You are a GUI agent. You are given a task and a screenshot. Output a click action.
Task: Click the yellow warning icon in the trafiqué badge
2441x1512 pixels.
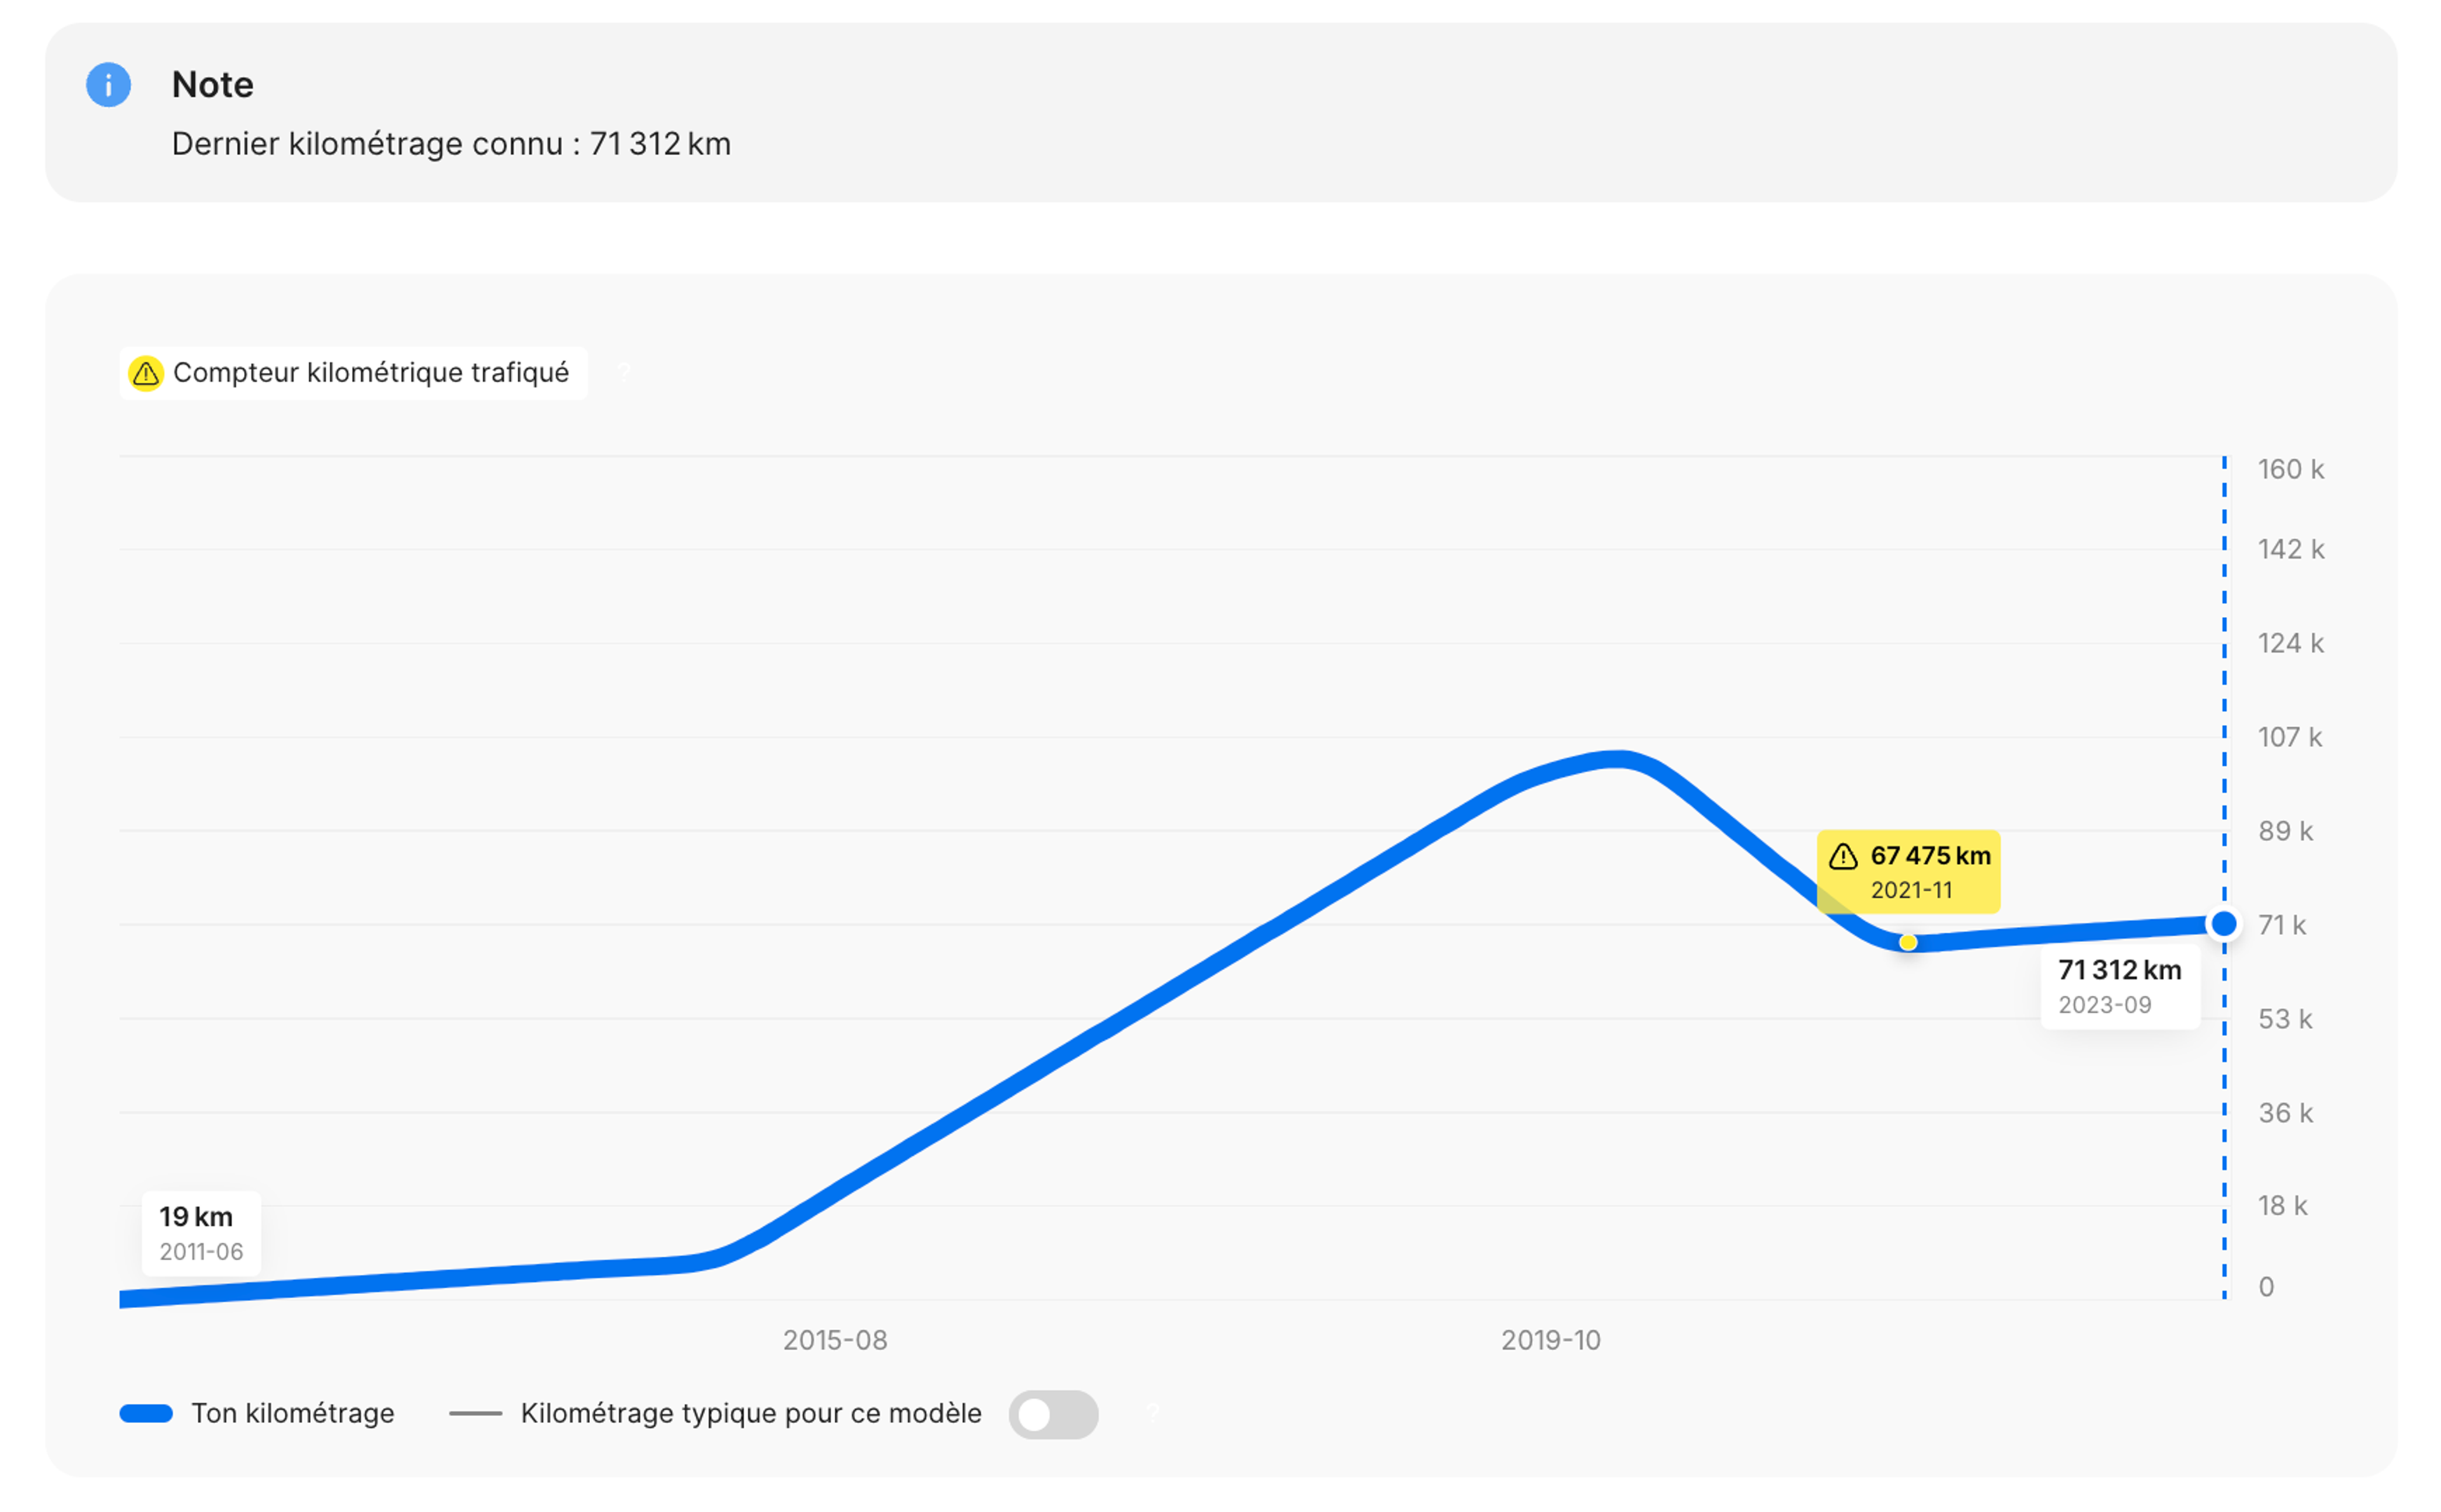(x=146, y=374)
